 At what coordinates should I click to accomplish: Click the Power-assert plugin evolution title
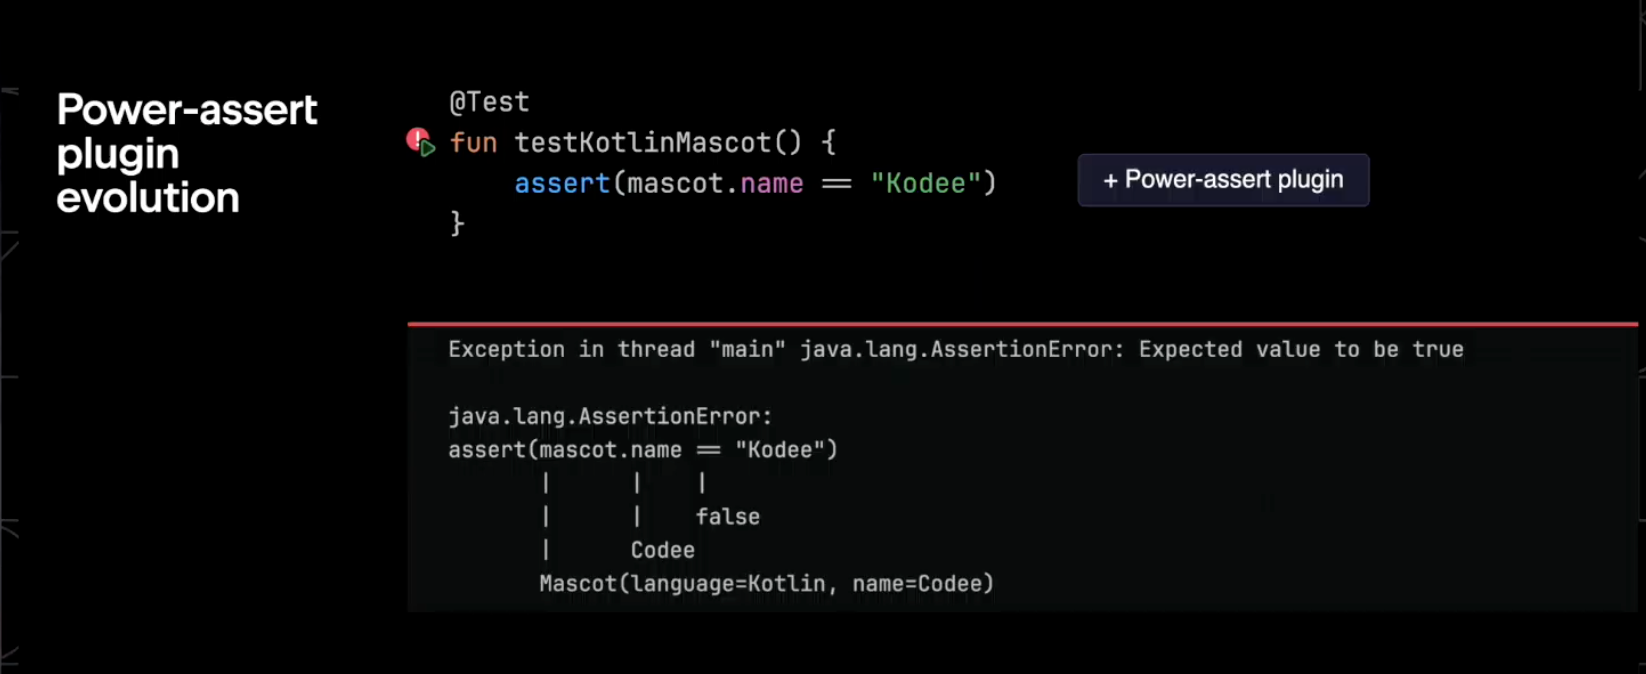click(x=186, y=153)
